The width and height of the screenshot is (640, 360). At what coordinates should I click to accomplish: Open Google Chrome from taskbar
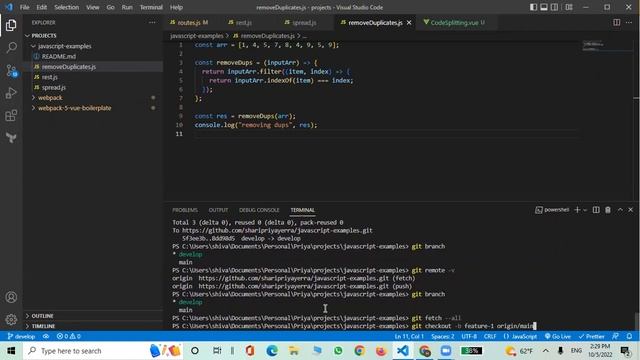[x=359, y=351]
